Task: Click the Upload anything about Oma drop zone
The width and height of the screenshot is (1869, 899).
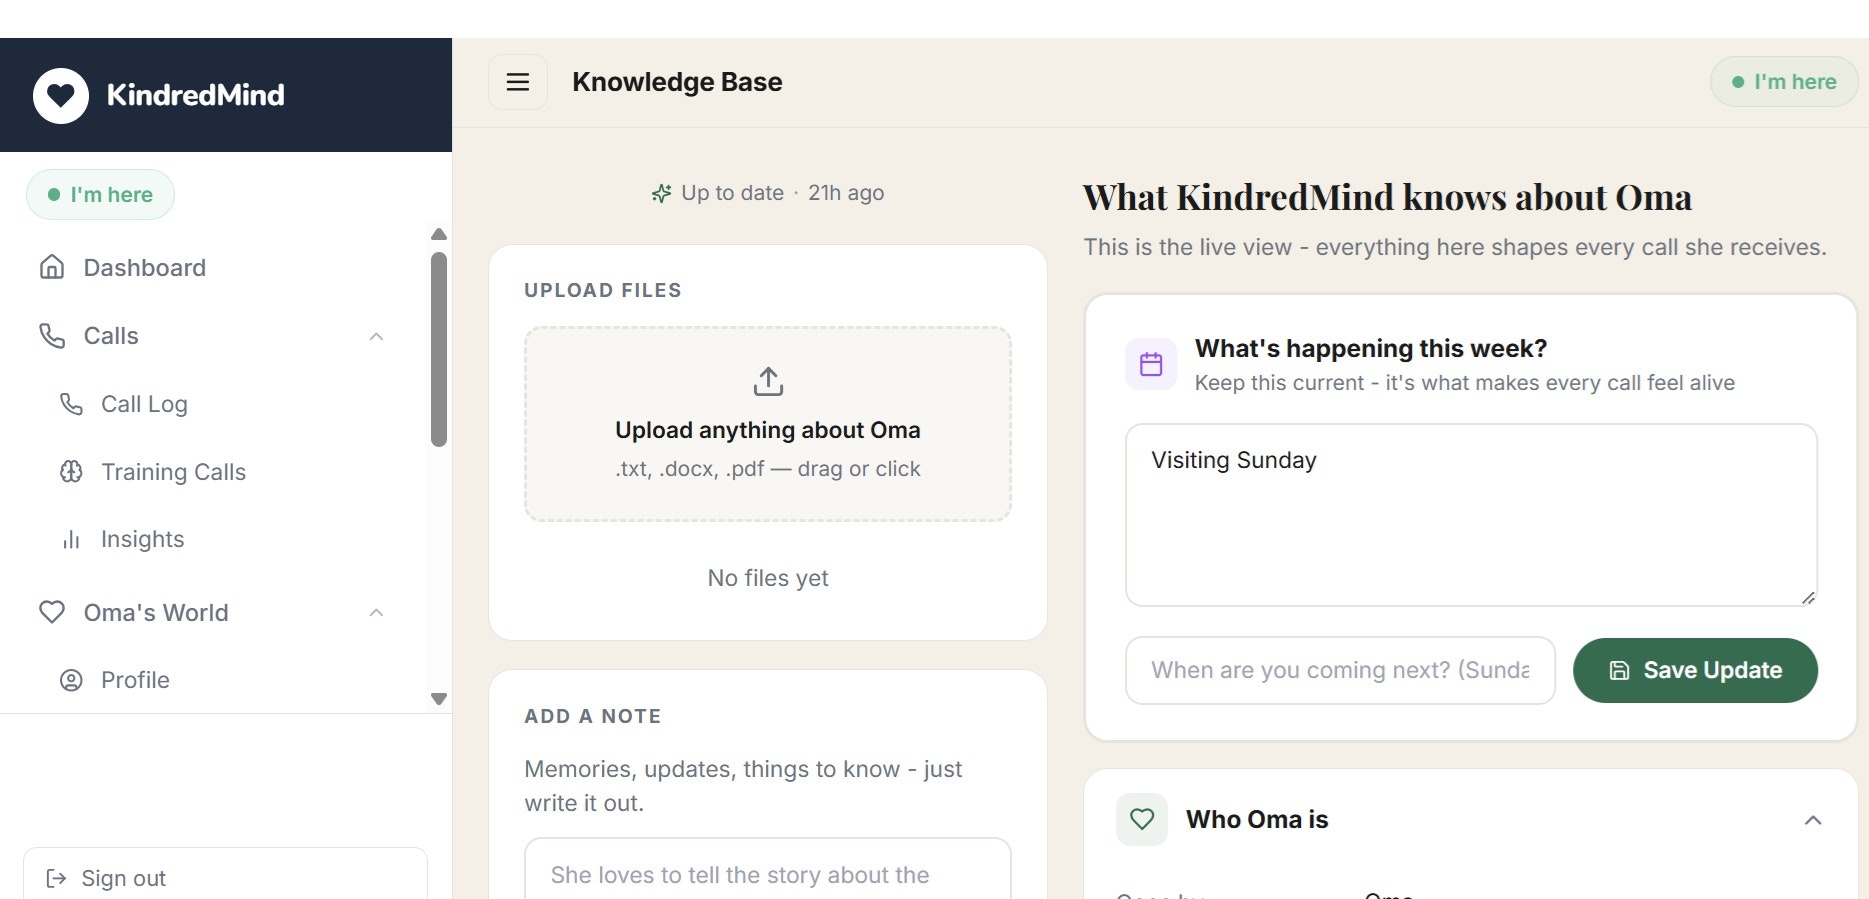Action: point(768,424)
